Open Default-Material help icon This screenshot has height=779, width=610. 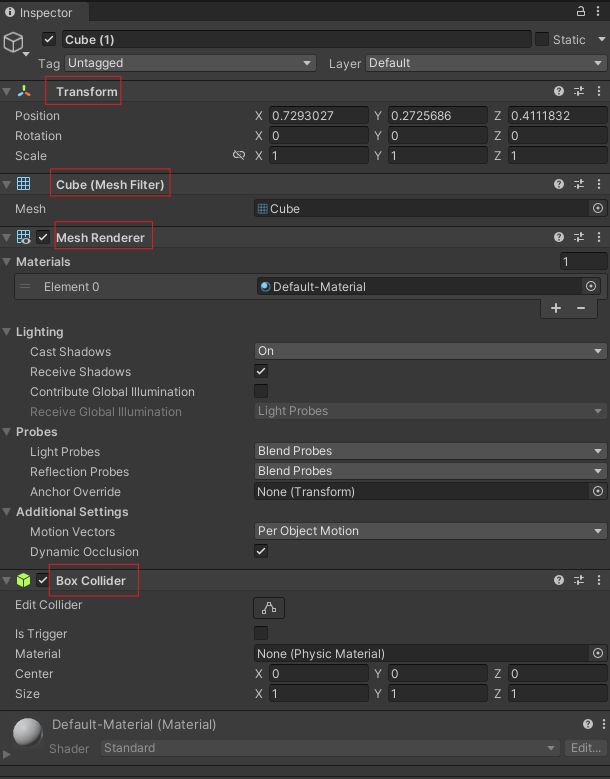[x=588, y=724]
